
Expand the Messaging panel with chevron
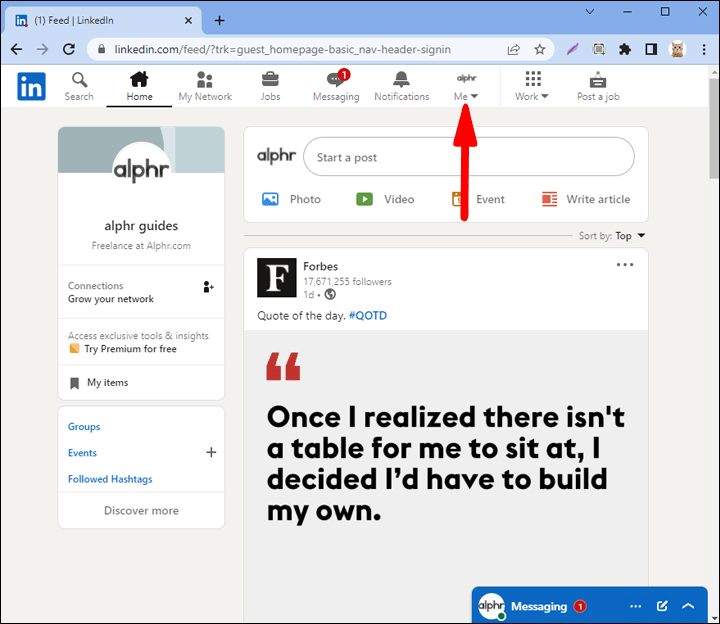point(688,606)
